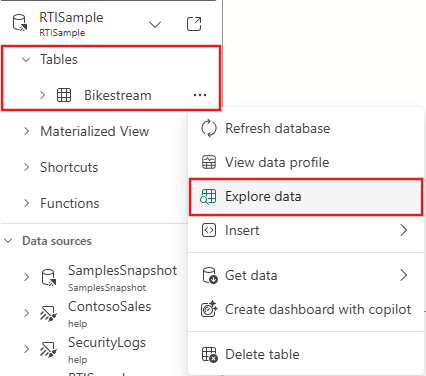Collapse the Data sources section

[8, 241]
